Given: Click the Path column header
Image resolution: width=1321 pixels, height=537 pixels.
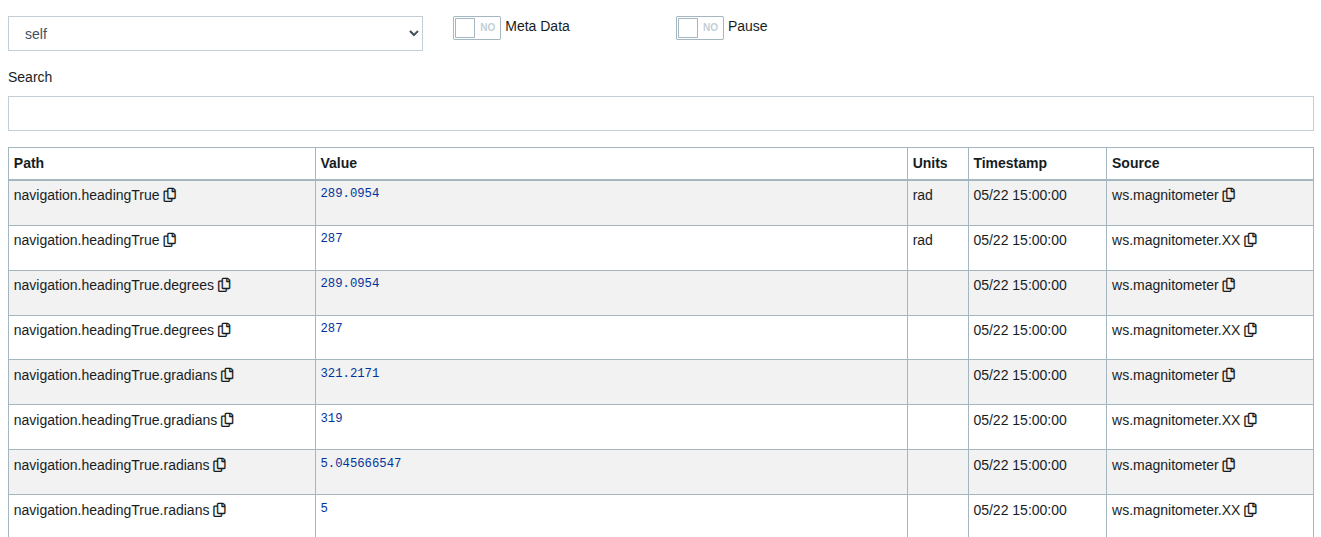Looking at the screenshot, I should pyautogui.click(x=29, y=163).
